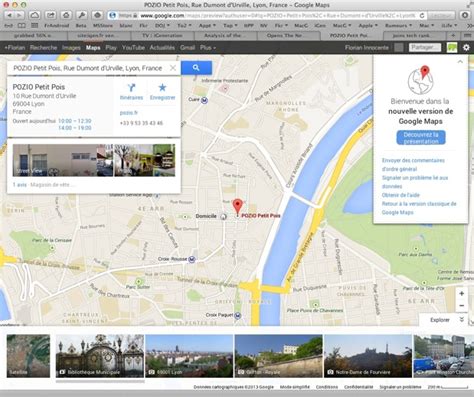
Task: Go back with Safari's back arrow
Action: [9, 15]
